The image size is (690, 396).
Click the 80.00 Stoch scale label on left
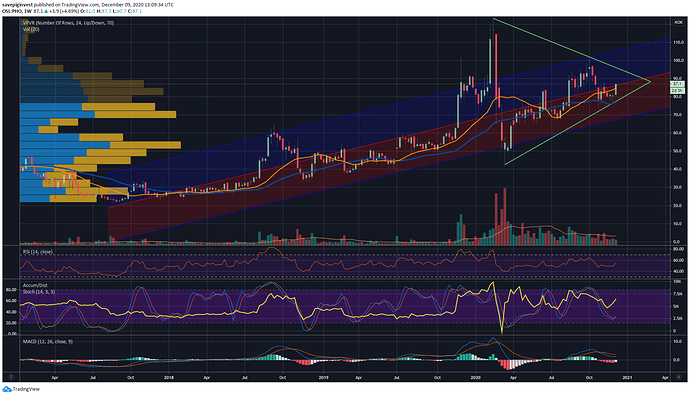11,290
